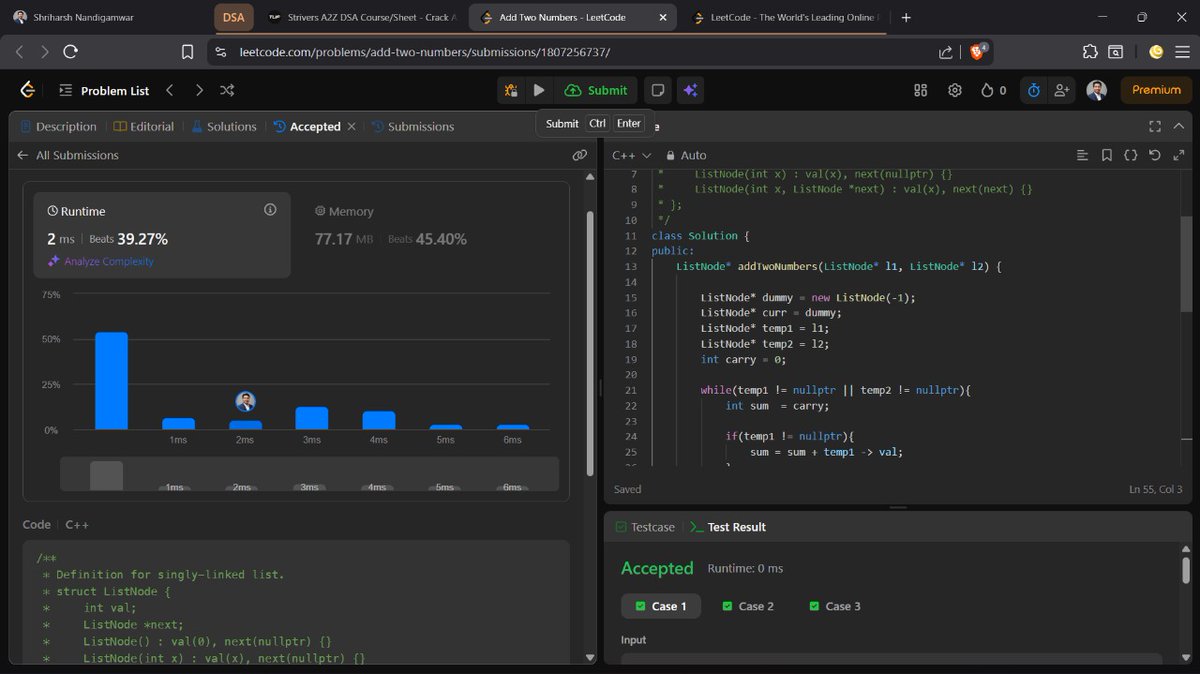Bookmark this page in the browser
This screenshot has width=1200, height=674.
coord(187,52)
